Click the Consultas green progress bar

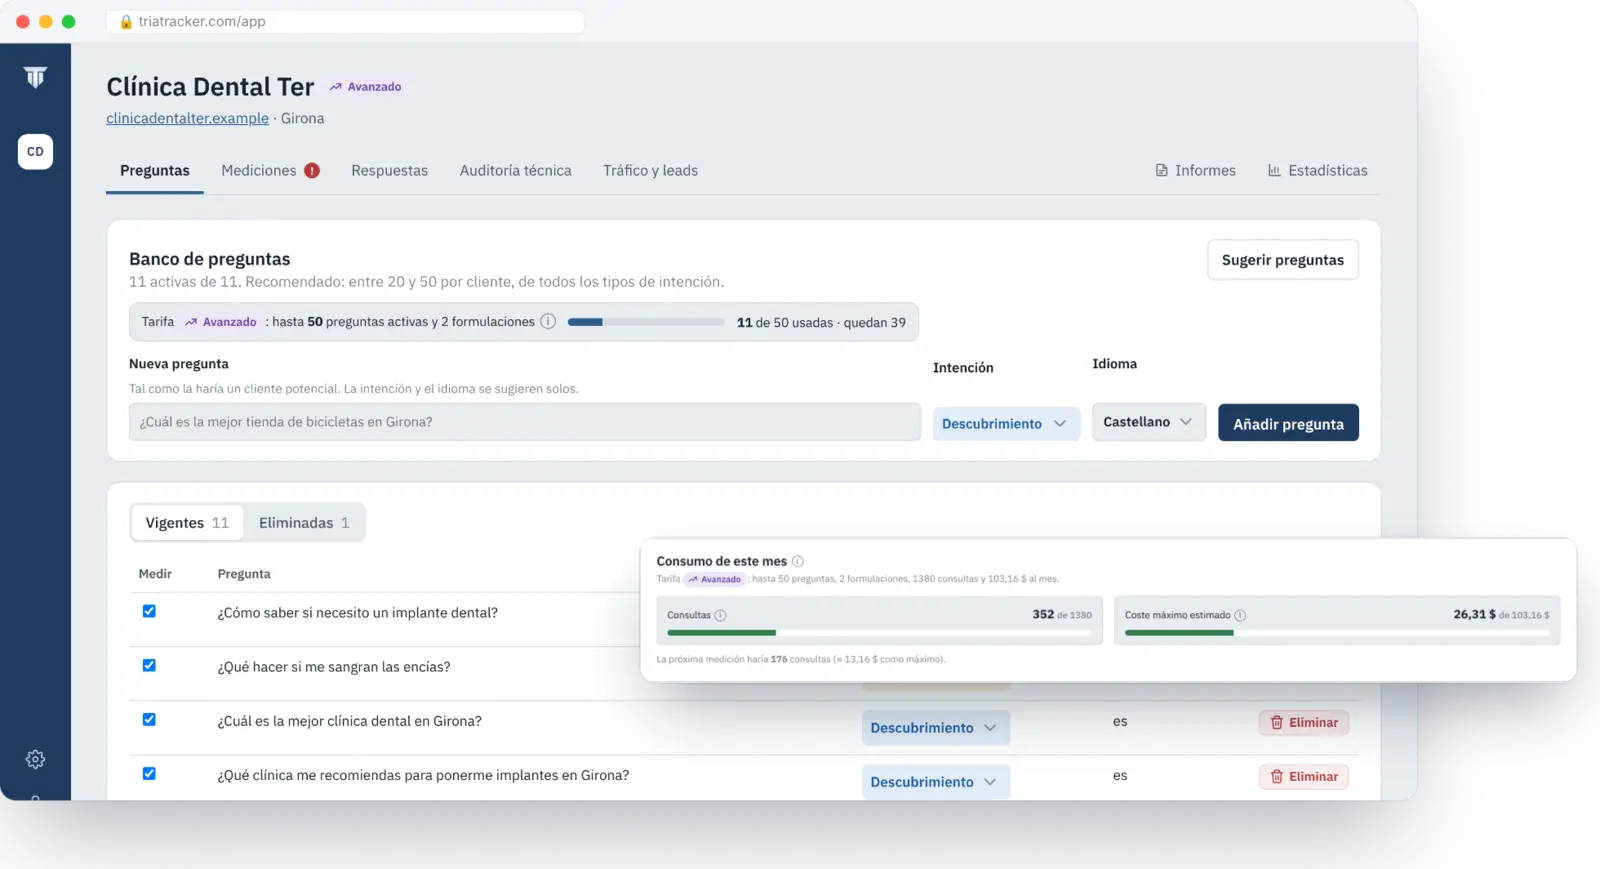[x=879, y=632]
